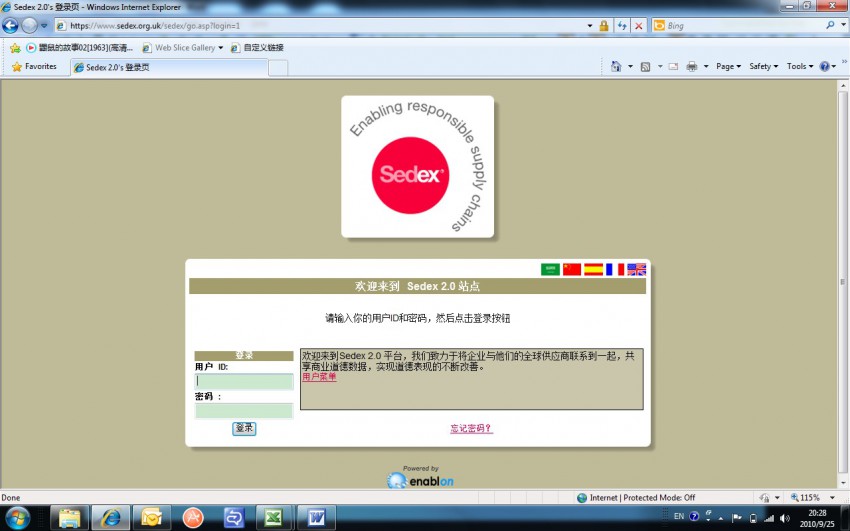Open Windows Explorer from the taskbar
Viewport: 850px width, 531px height.
69,518
